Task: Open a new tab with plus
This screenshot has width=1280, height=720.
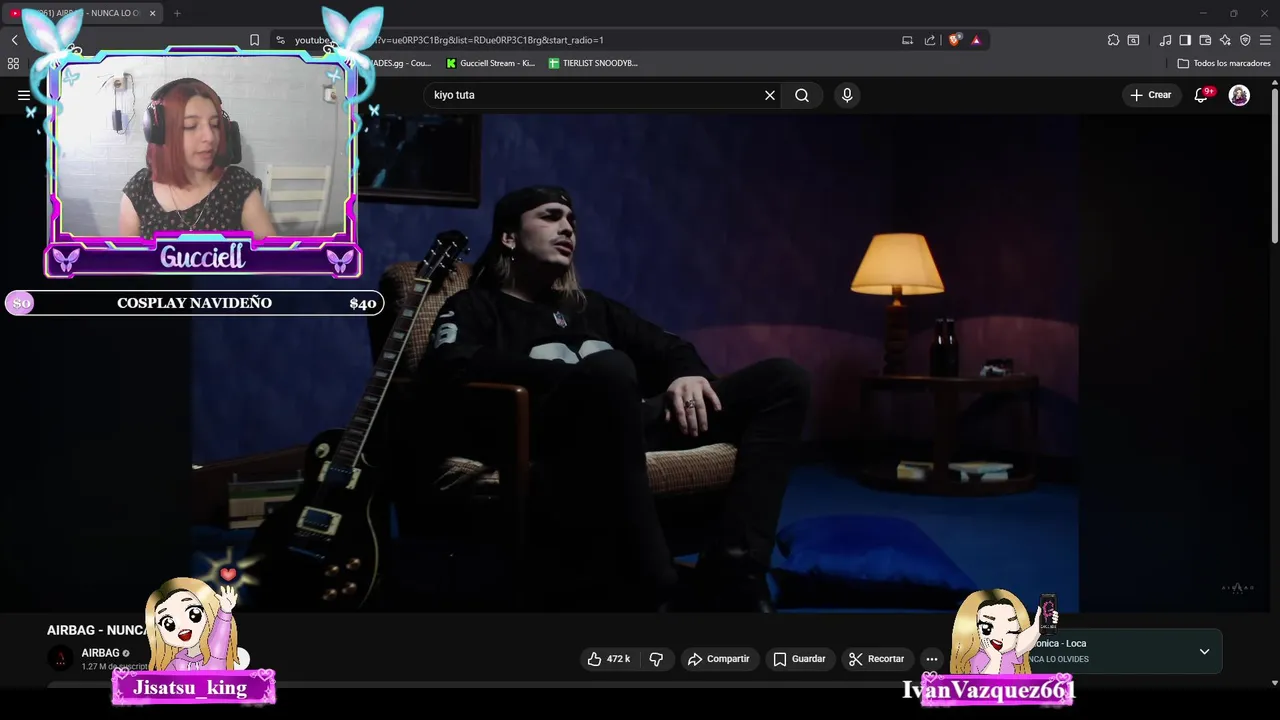Action: coord(177,13)
